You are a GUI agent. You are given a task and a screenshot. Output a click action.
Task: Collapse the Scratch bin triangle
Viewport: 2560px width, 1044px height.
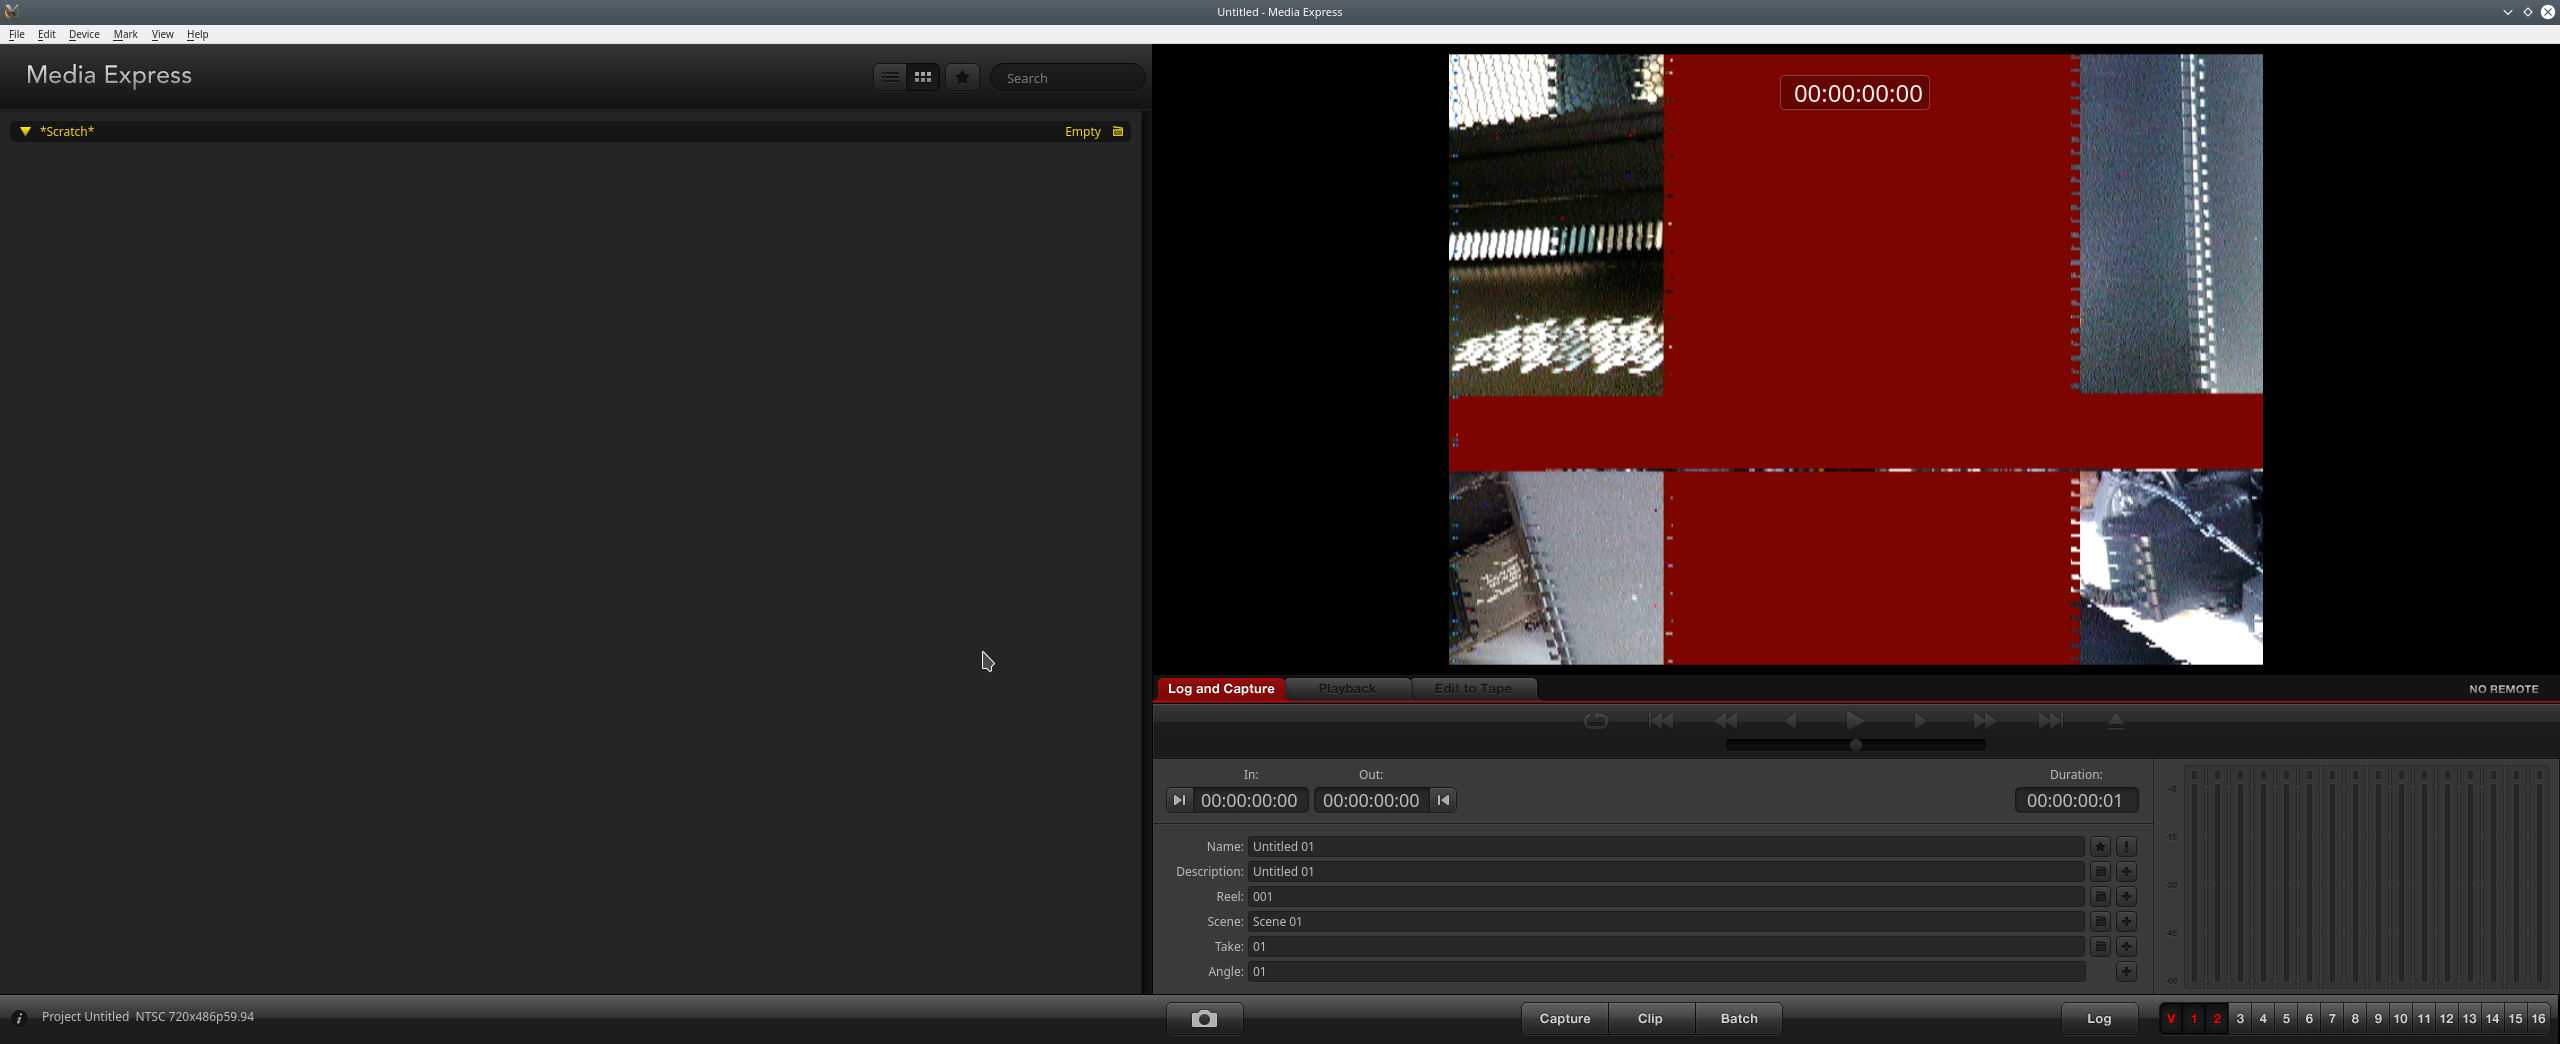pyautogui.click(x=25, y=131)
